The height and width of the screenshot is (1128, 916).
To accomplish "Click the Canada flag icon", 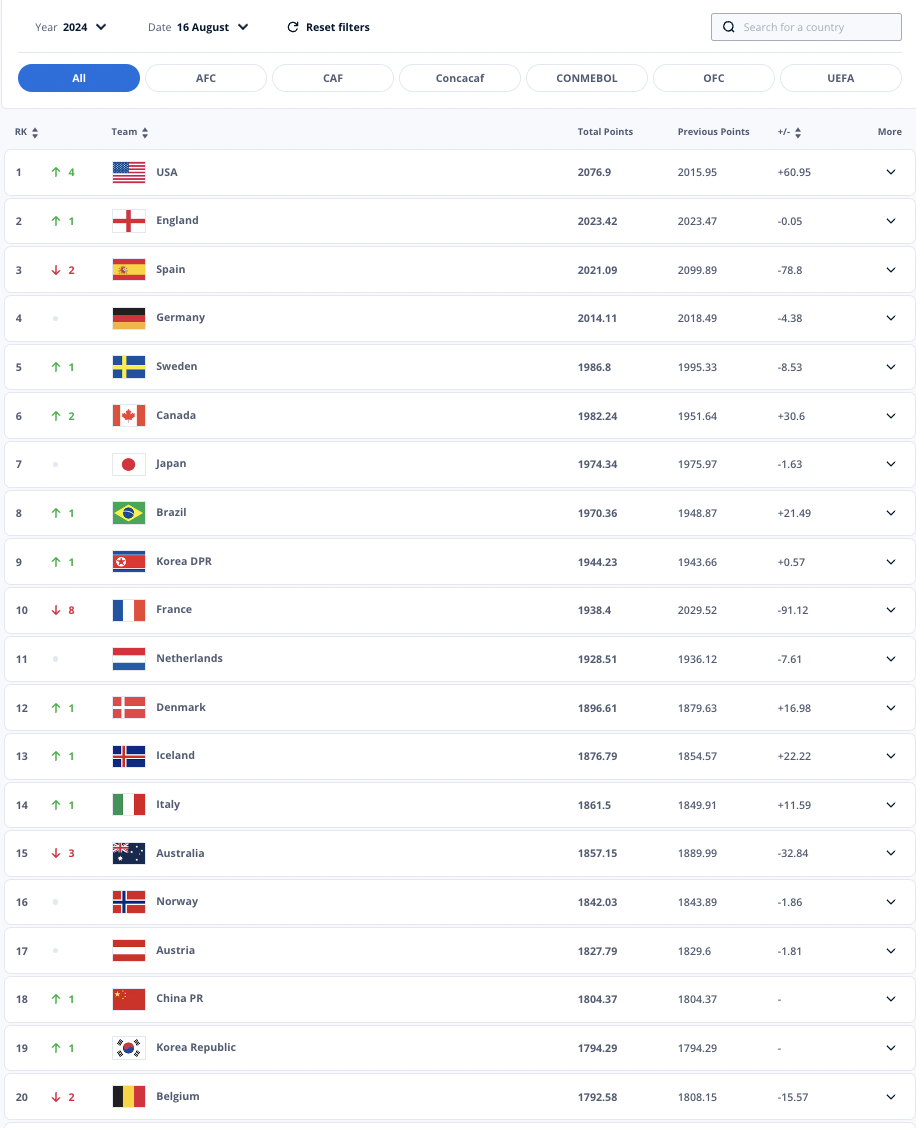I will tap(129, 416).
